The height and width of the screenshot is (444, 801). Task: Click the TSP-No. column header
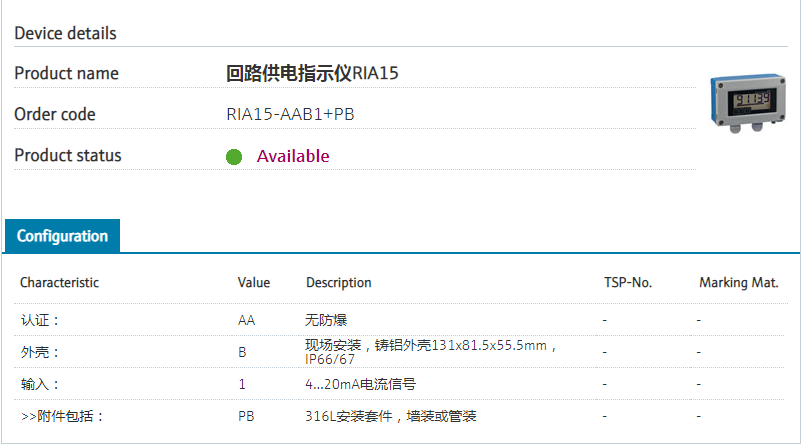[x=627, y=283]
